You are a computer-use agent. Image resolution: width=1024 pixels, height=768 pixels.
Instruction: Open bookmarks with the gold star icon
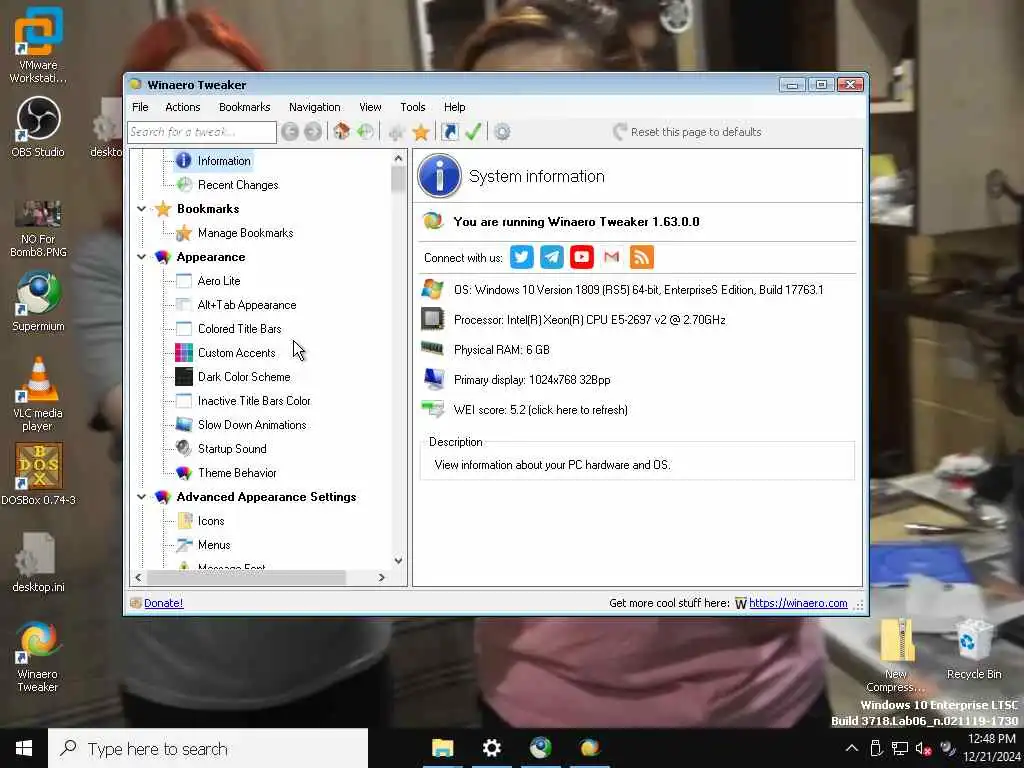(421, 133)
